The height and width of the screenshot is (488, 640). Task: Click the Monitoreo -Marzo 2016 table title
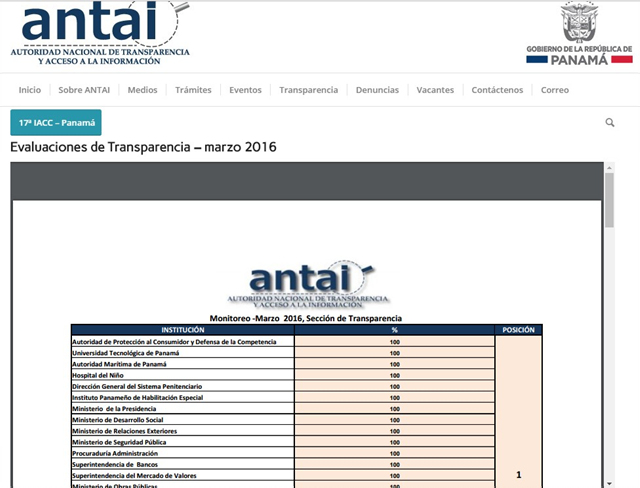[x=306, y=318]
